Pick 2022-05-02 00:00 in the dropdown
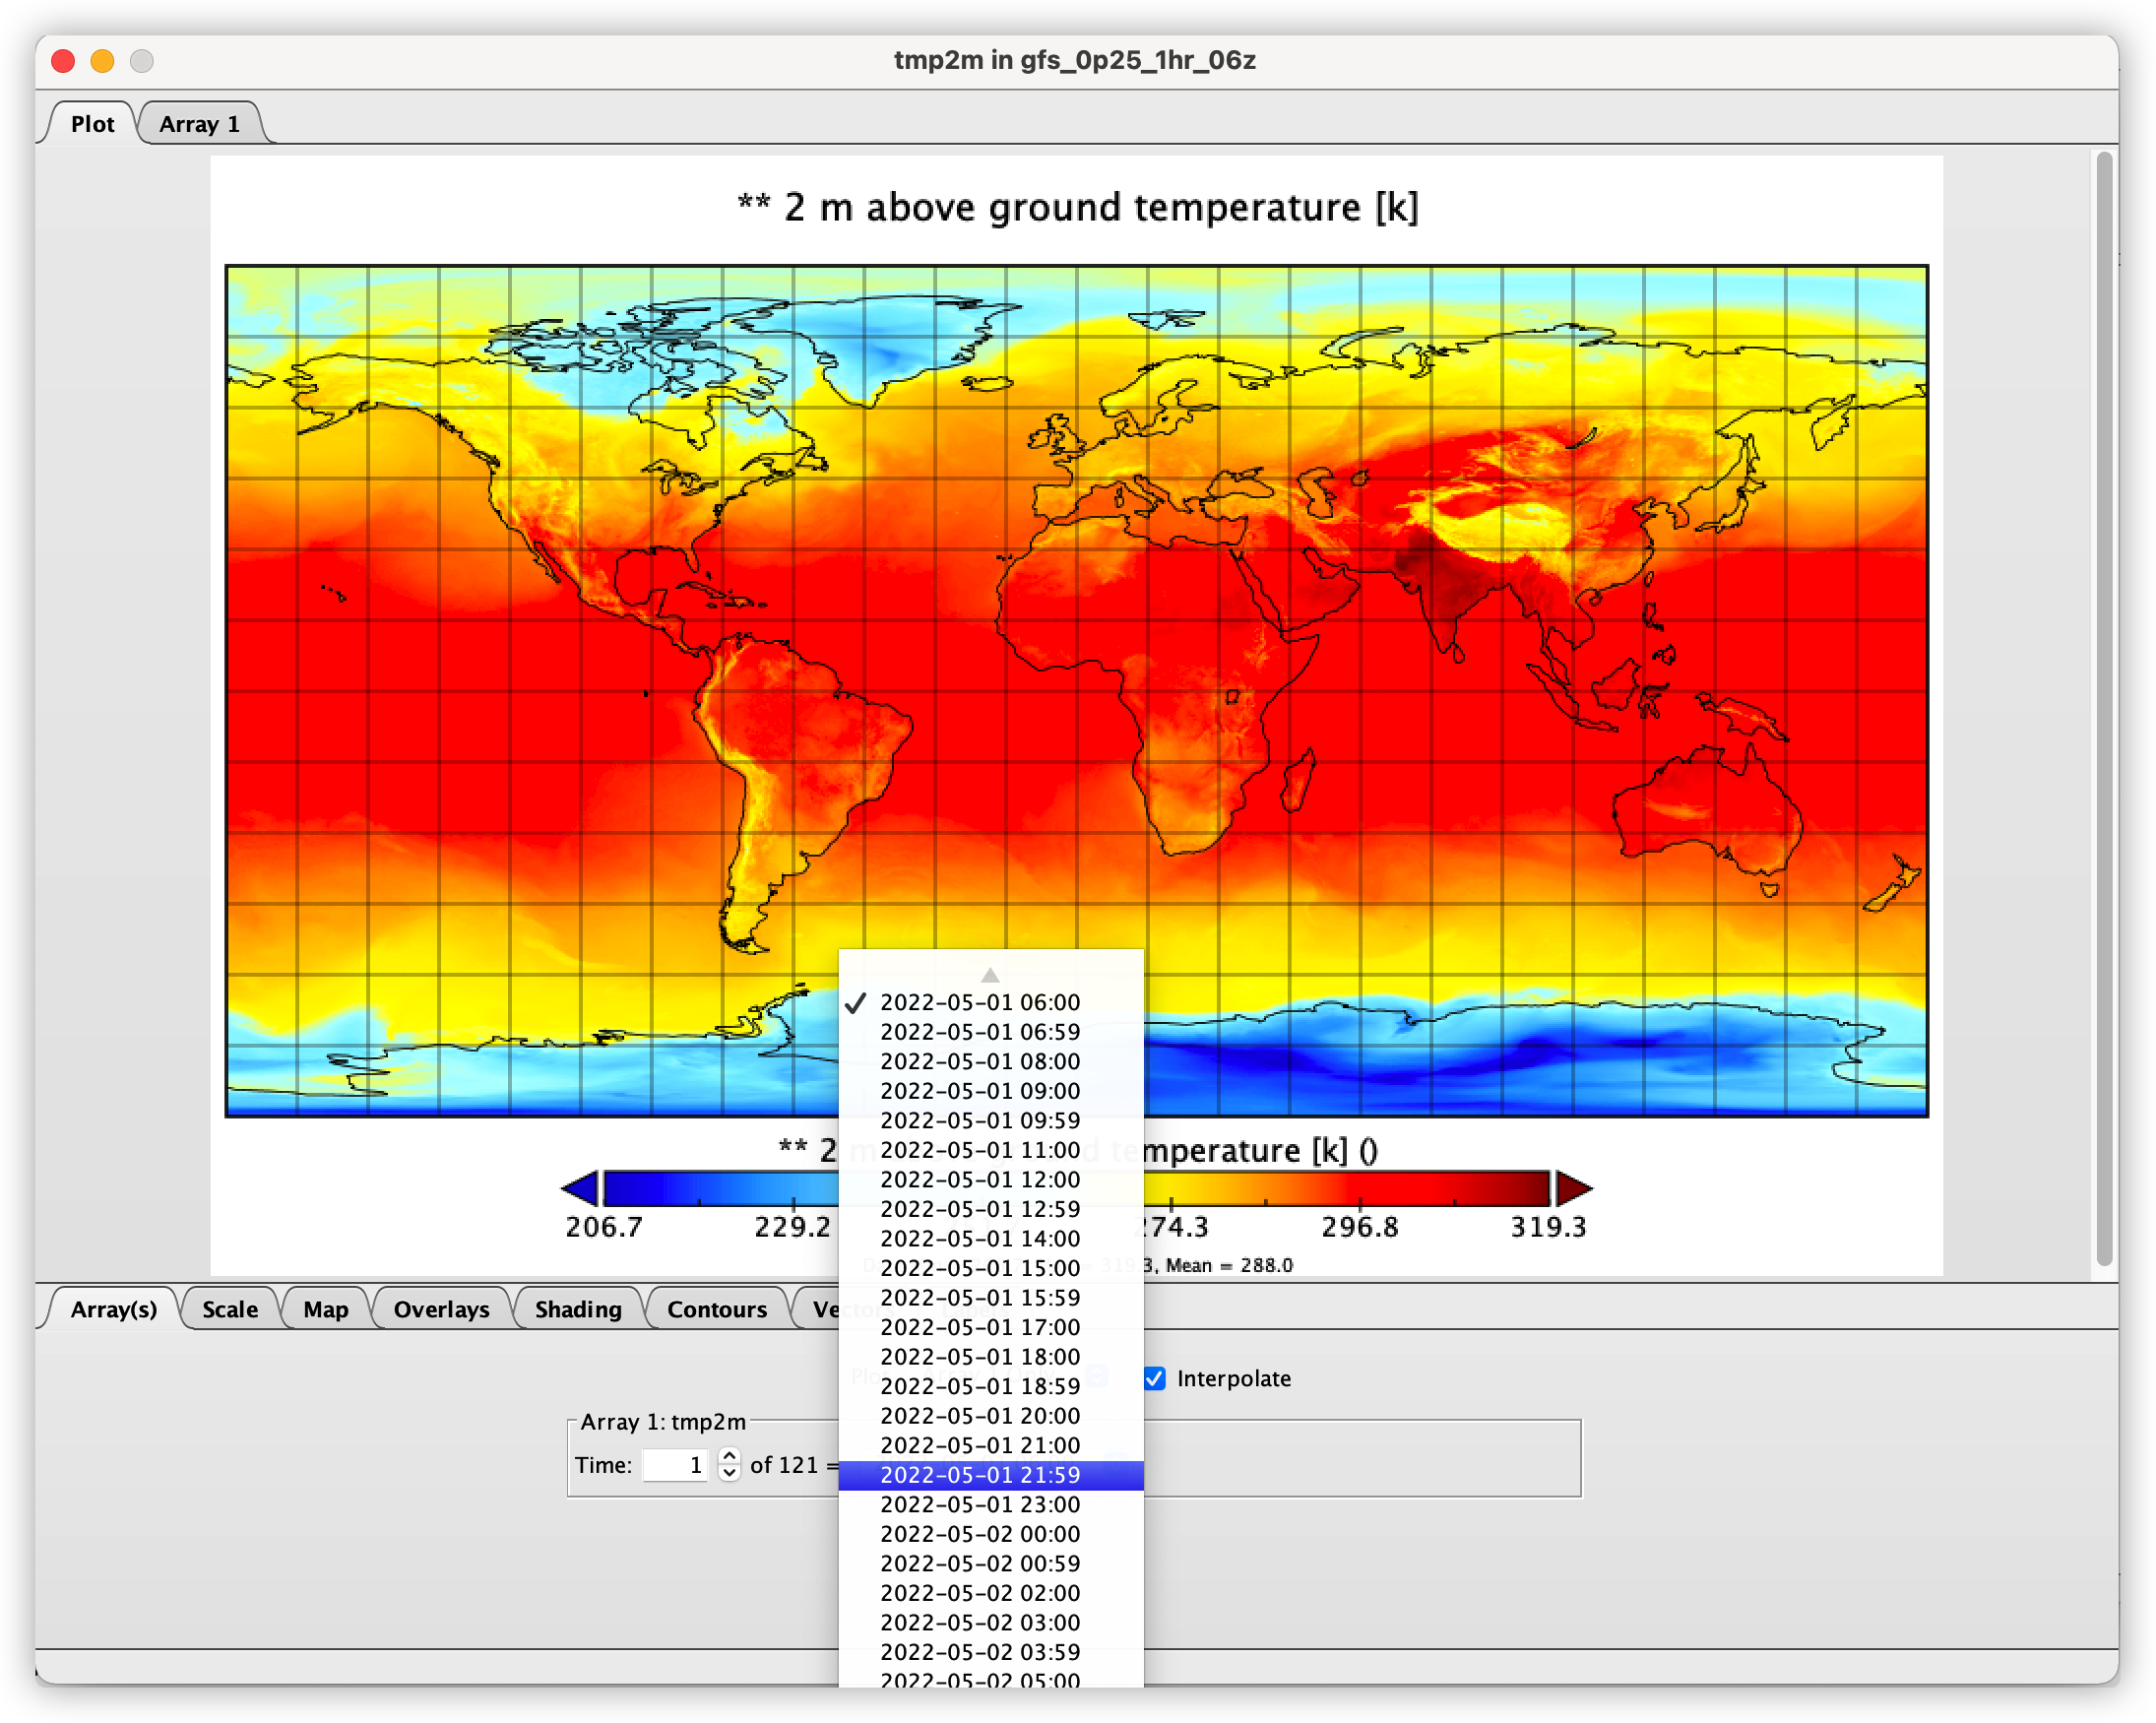The width and height of the screenshot is (2156, 1723). tap(980, 1534)
